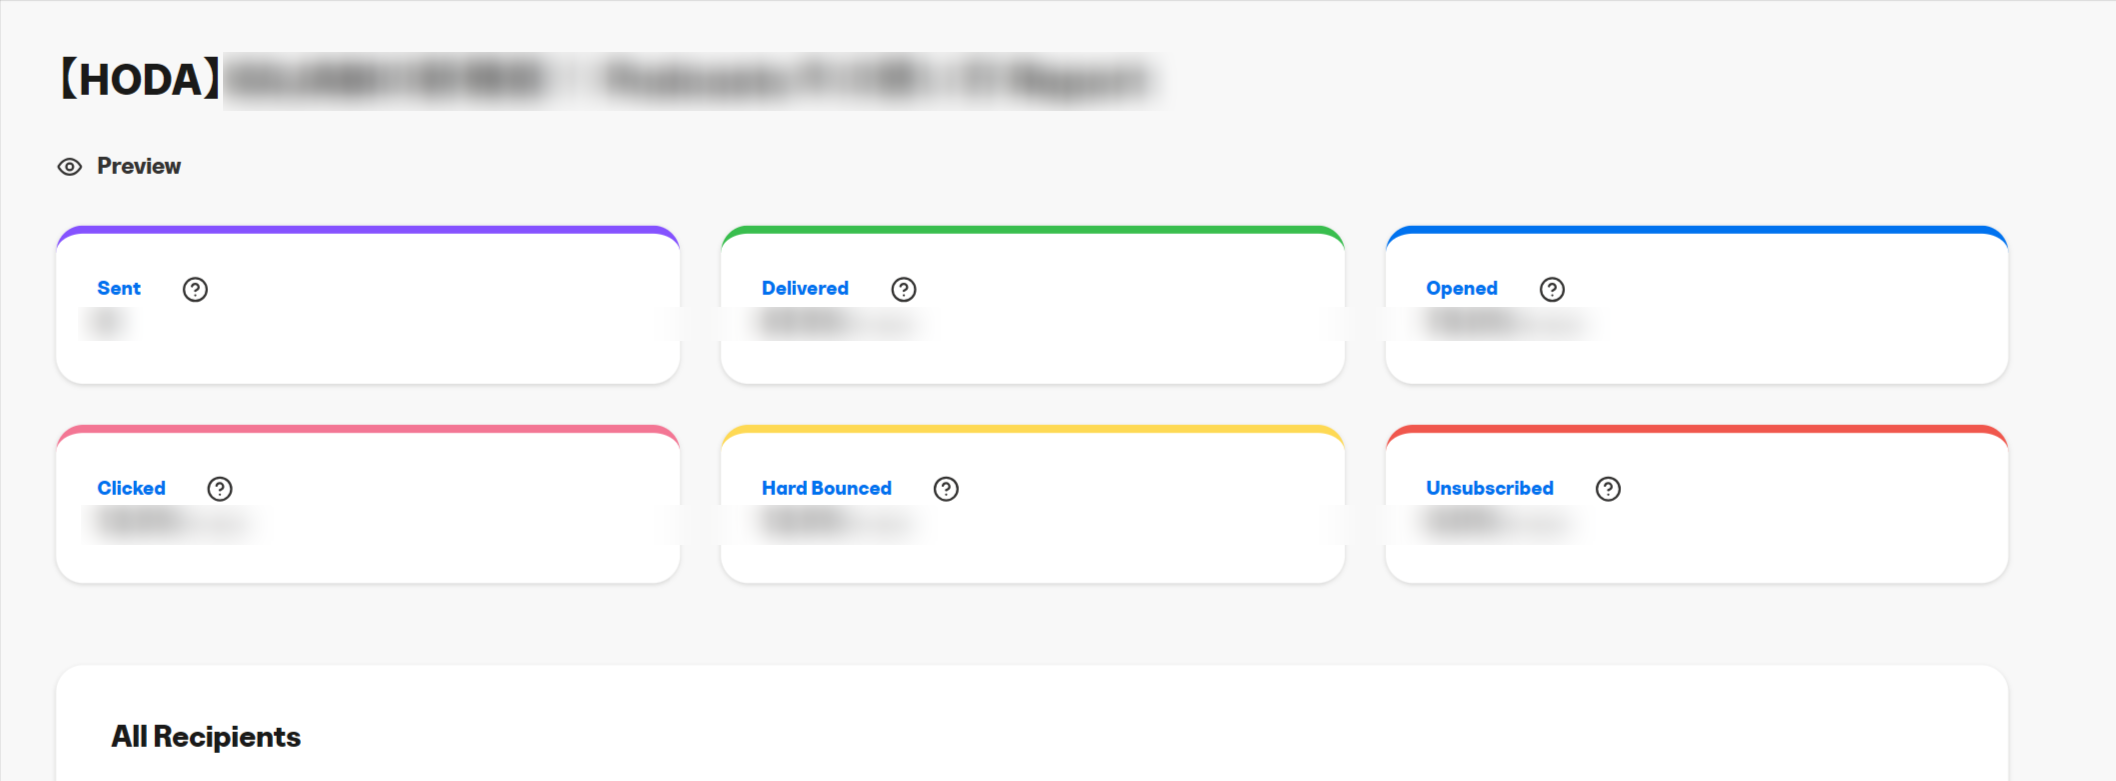Image resolution: width=2116 pixels, height=781 pixels.
Task: Click the question mark beside Unsubscribed
Action: pyautogui.click(x=1607, y=488)
